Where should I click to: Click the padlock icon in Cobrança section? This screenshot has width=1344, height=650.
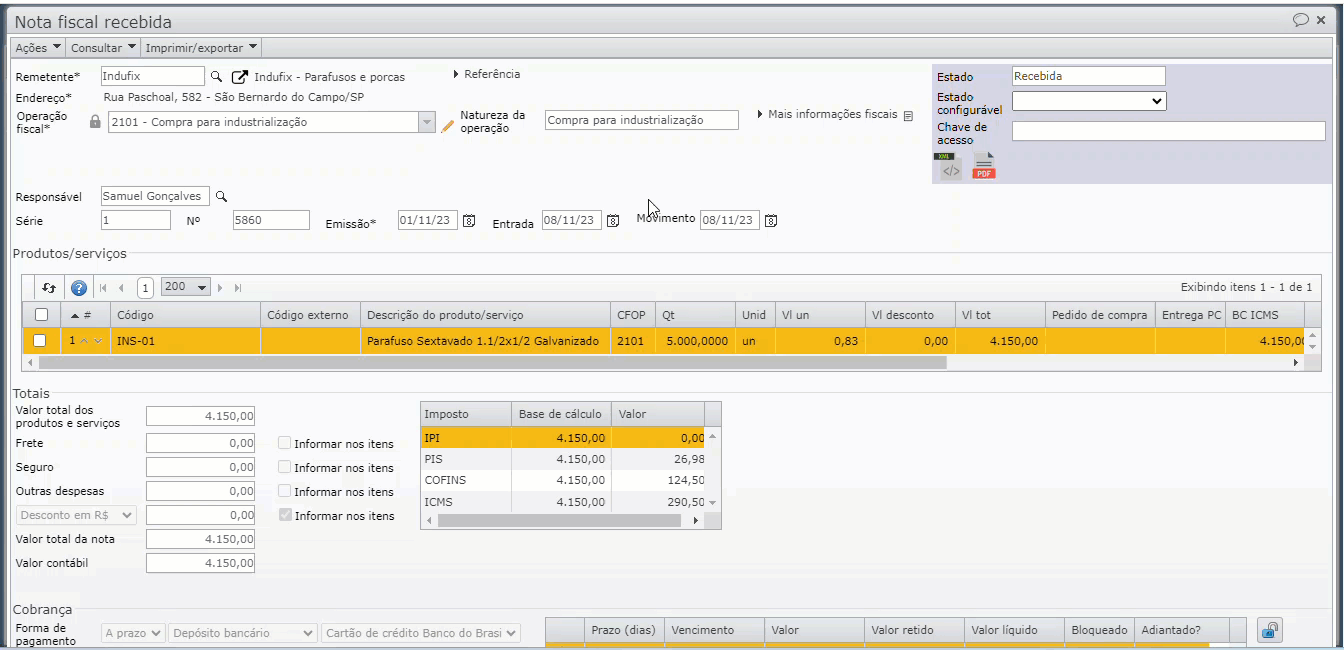coord(1269,630)
